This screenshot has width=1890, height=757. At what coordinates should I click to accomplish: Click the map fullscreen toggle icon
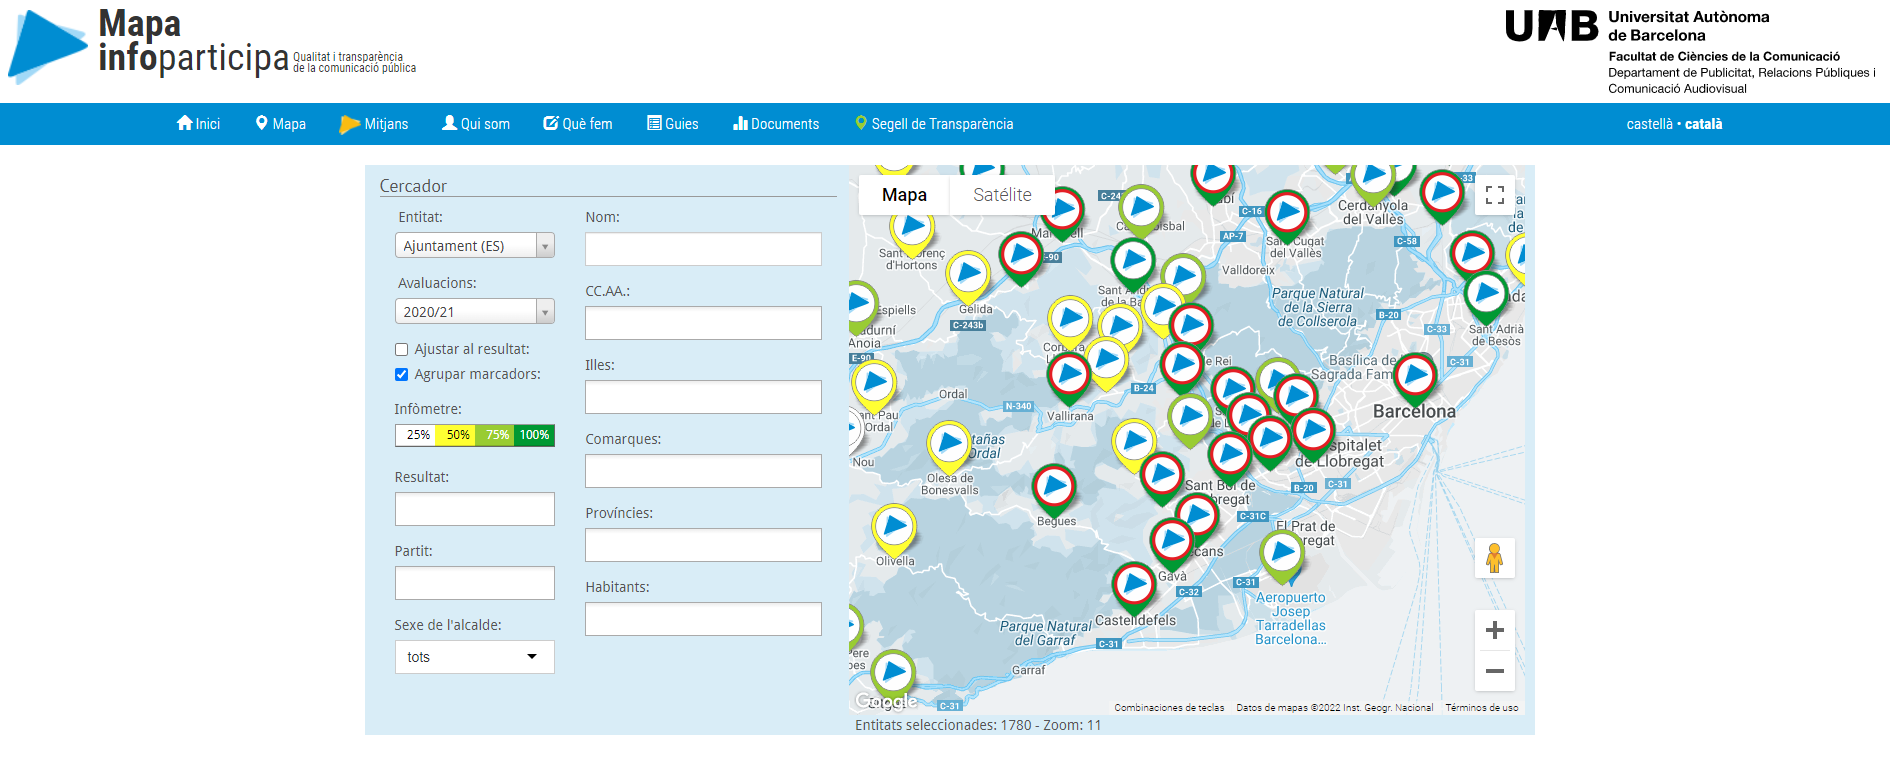(1494, 195)
